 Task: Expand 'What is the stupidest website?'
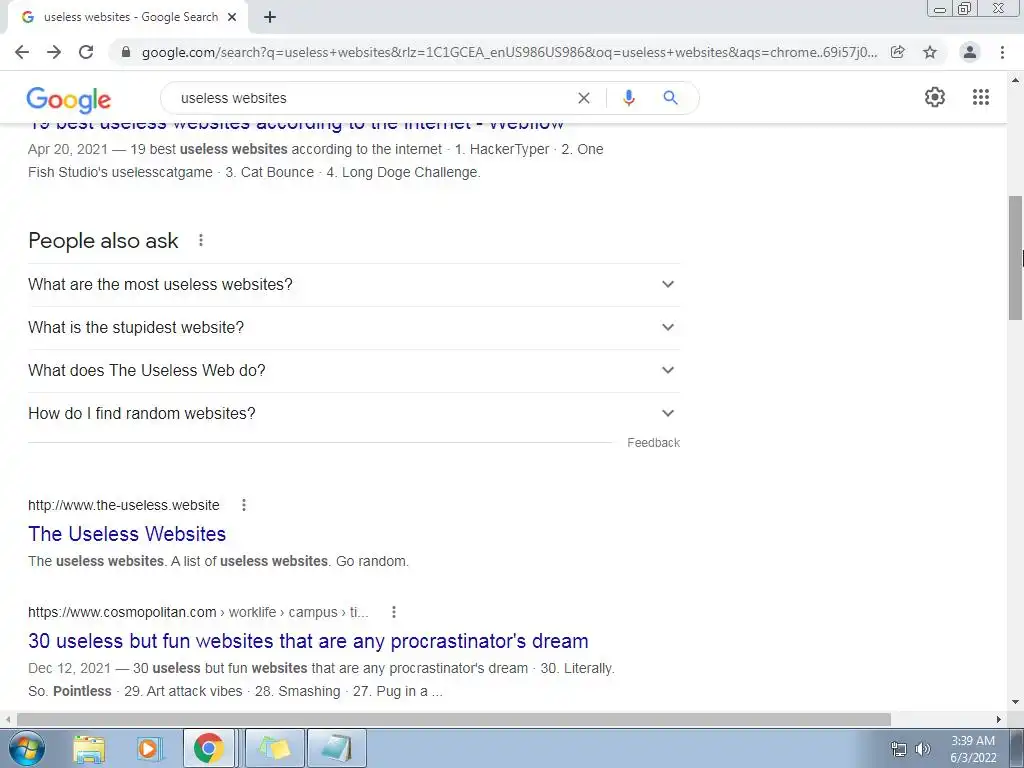354,328
